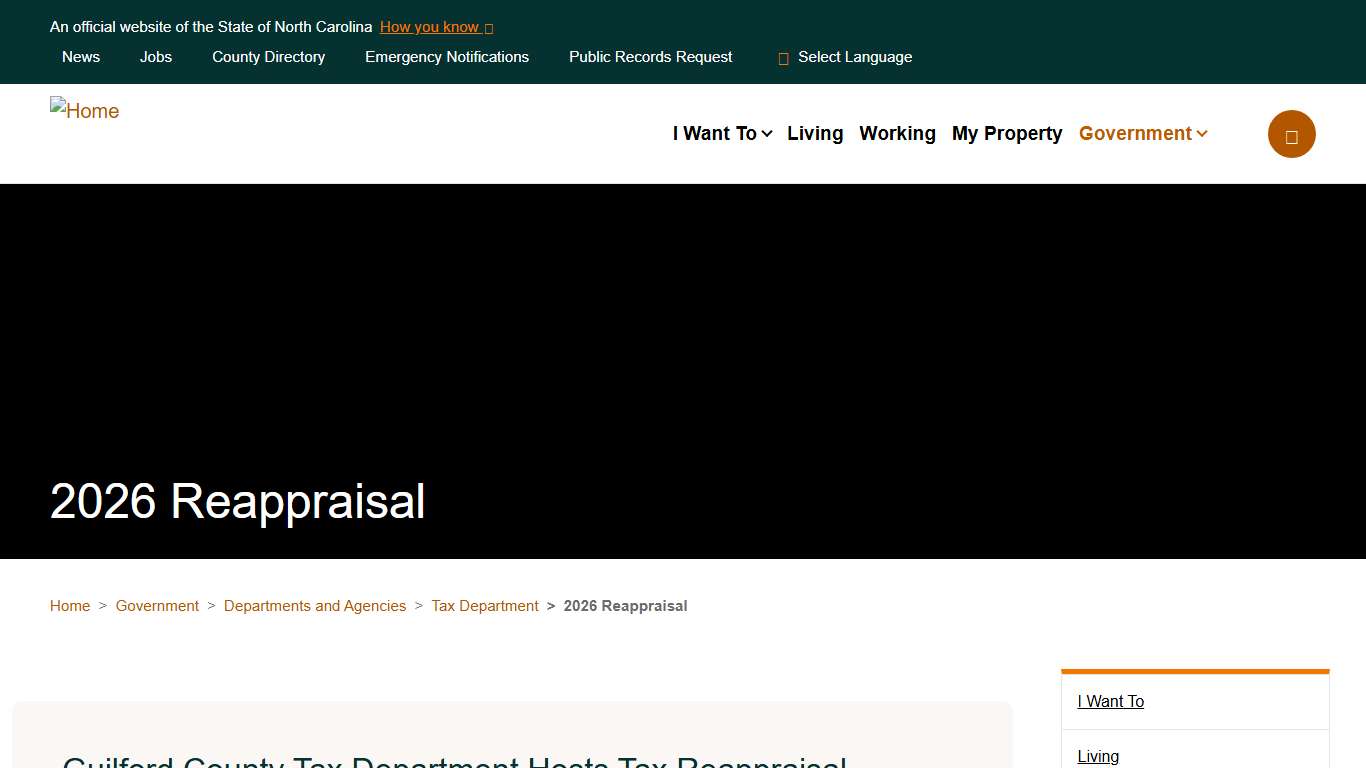
Task: Click the globe icon beside Select Language
Action: (x=783, y=58)
